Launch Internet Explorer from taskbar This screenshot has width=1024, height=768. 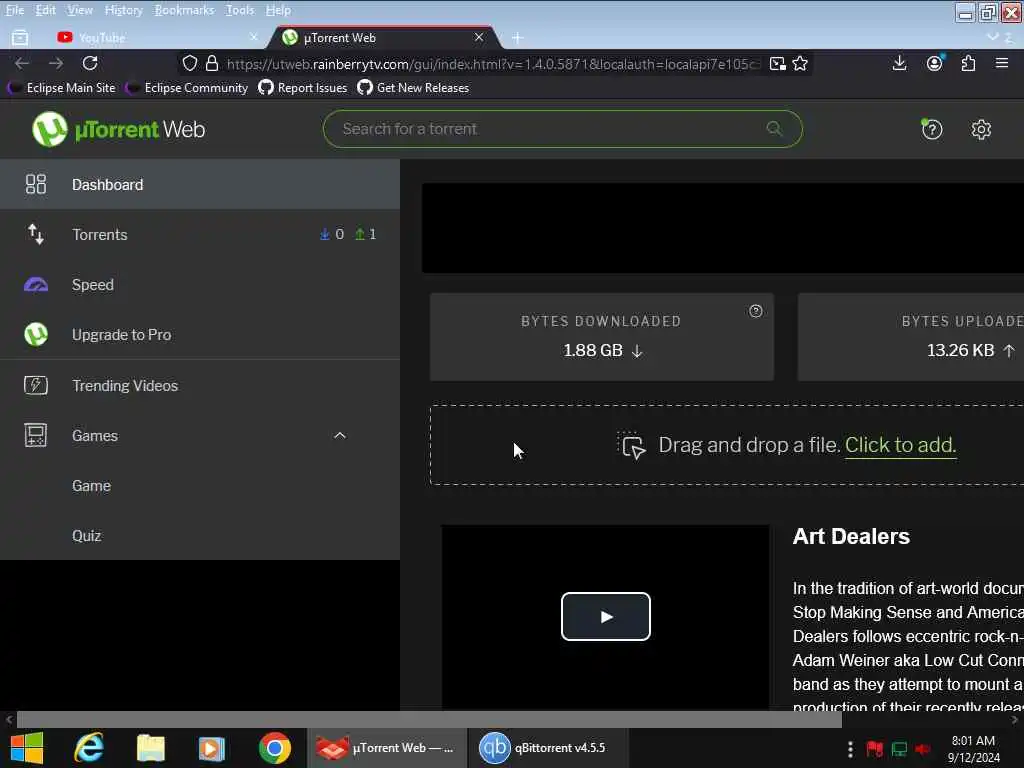[88, 748]
